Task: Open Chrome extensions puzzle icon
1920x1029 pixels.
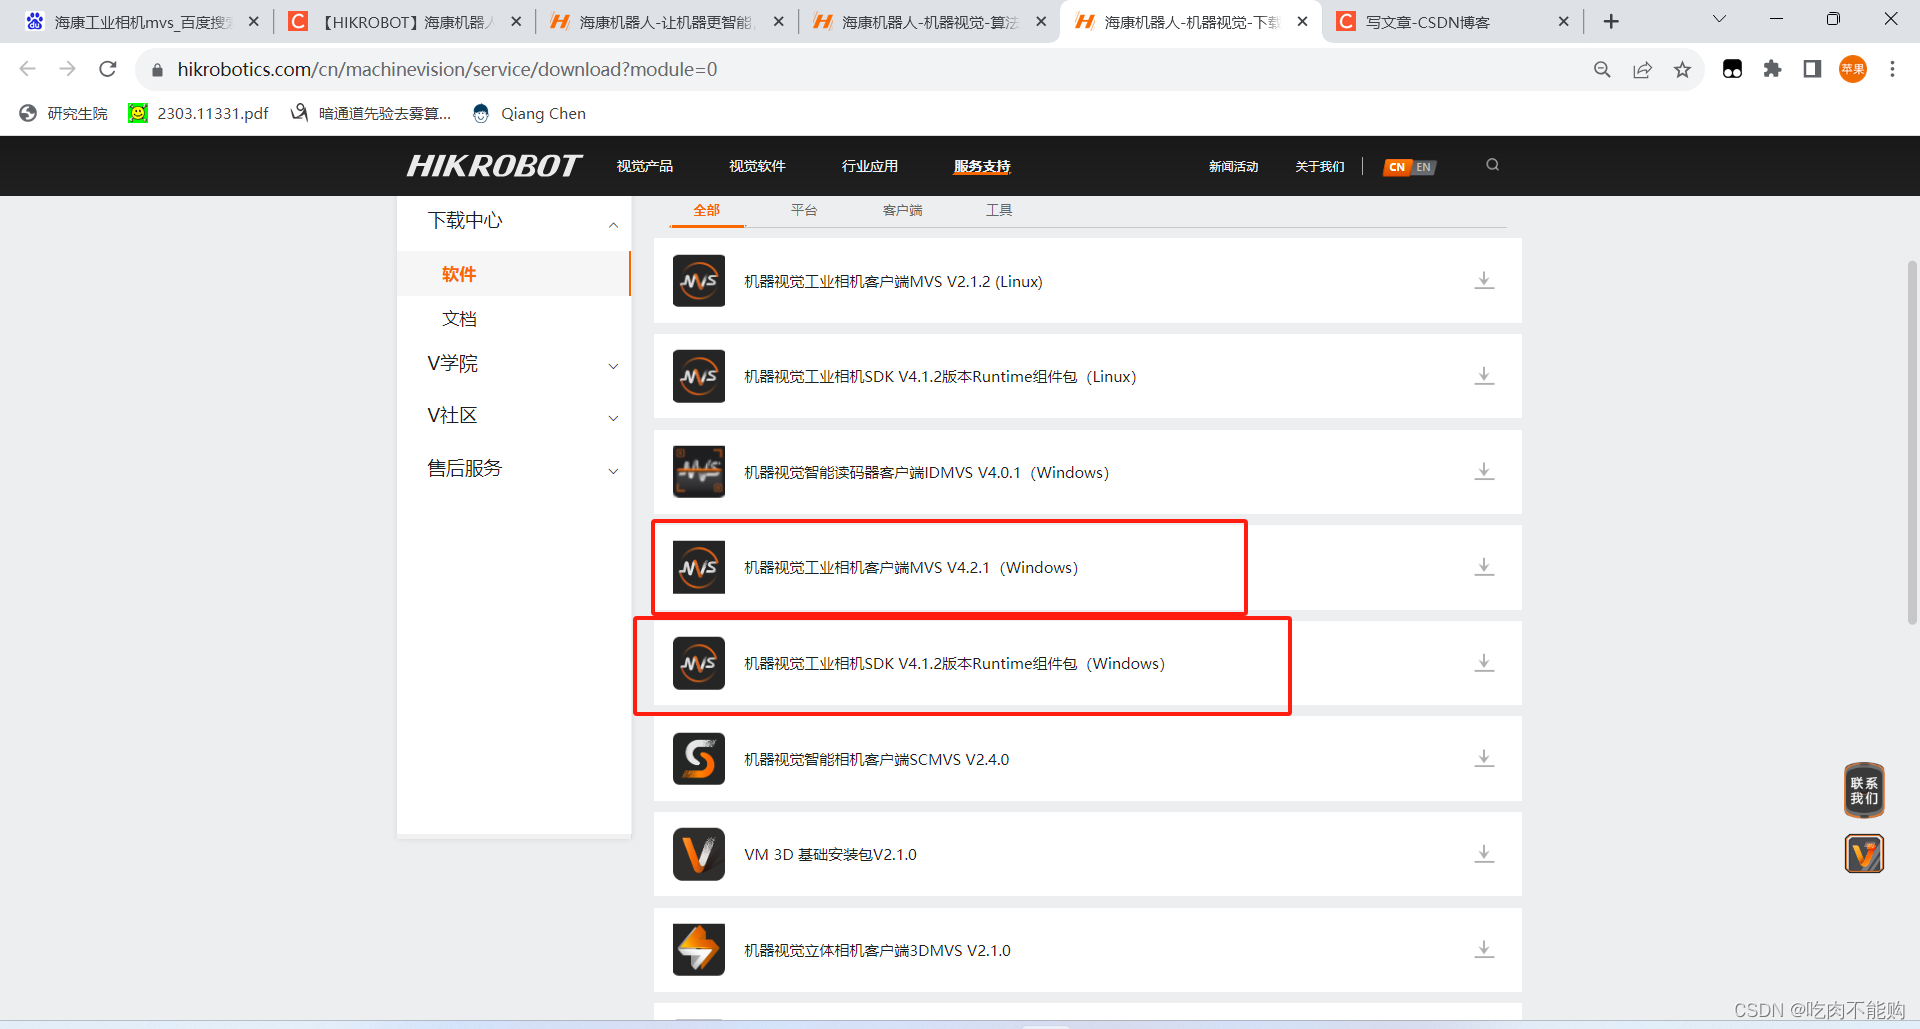Action: (1772, 69)
